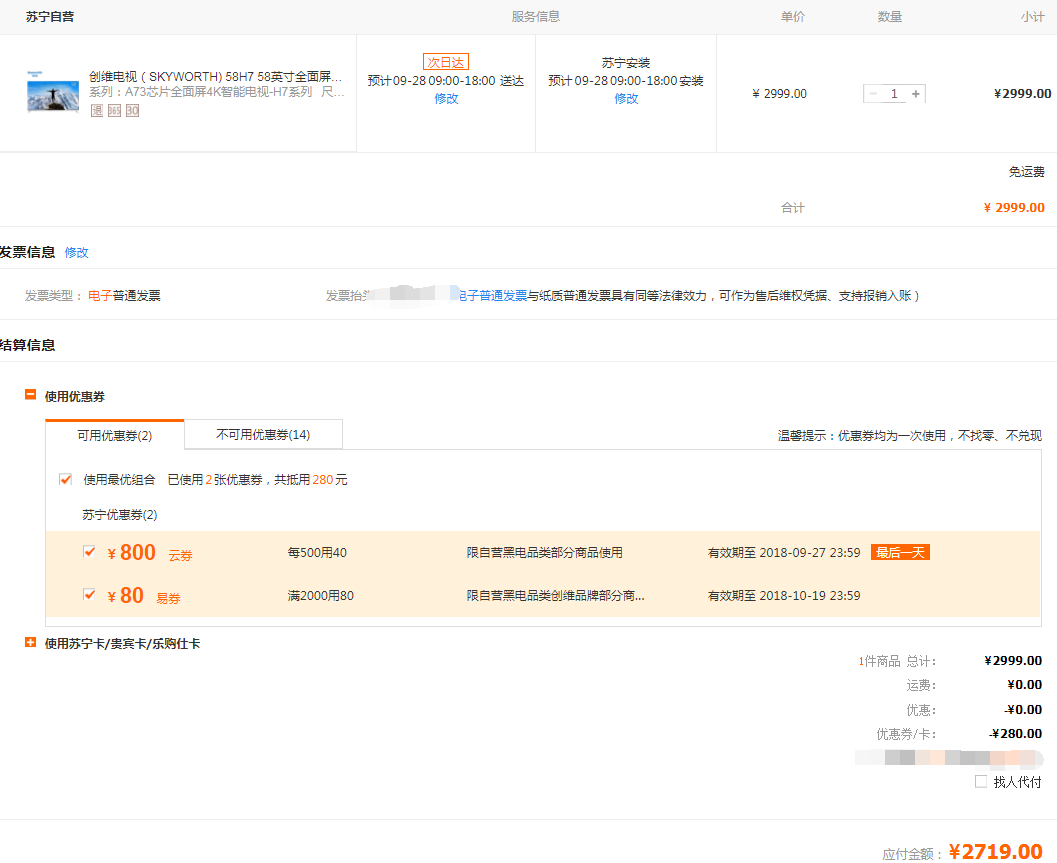Click the 系列 A73芯片 product spec line
Viewport: 1057px width, 863px height.
216,92
